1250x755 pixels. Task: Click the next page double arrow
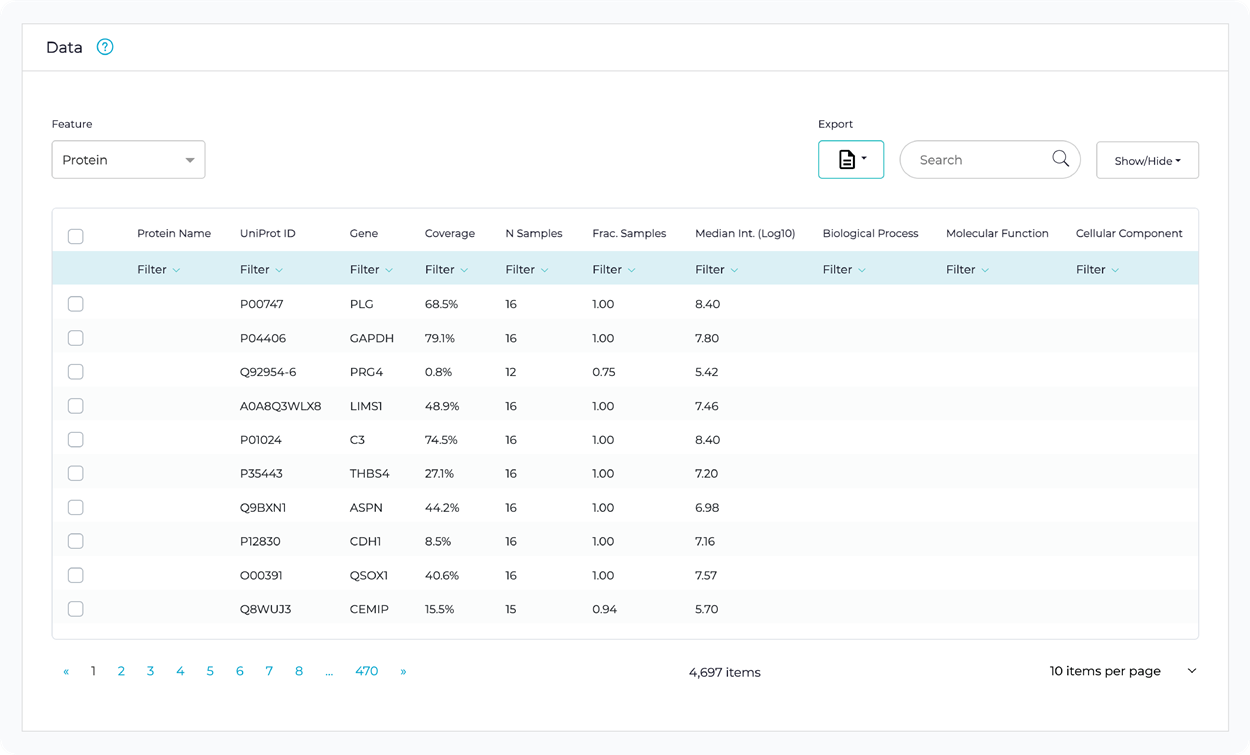(x=403, y=671)
